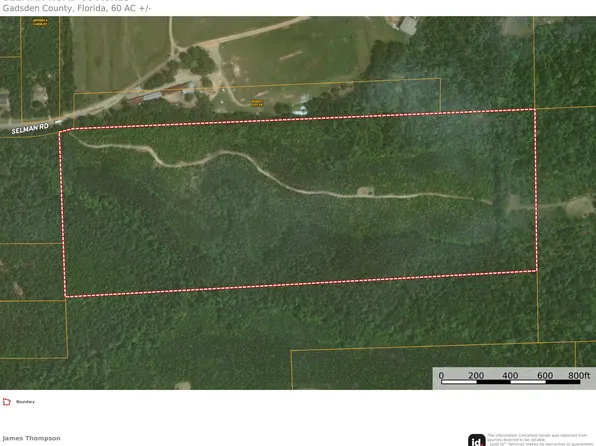The image size is (596, 446).
Task: Select the Boundary legend label
Action: click(25, 402)
